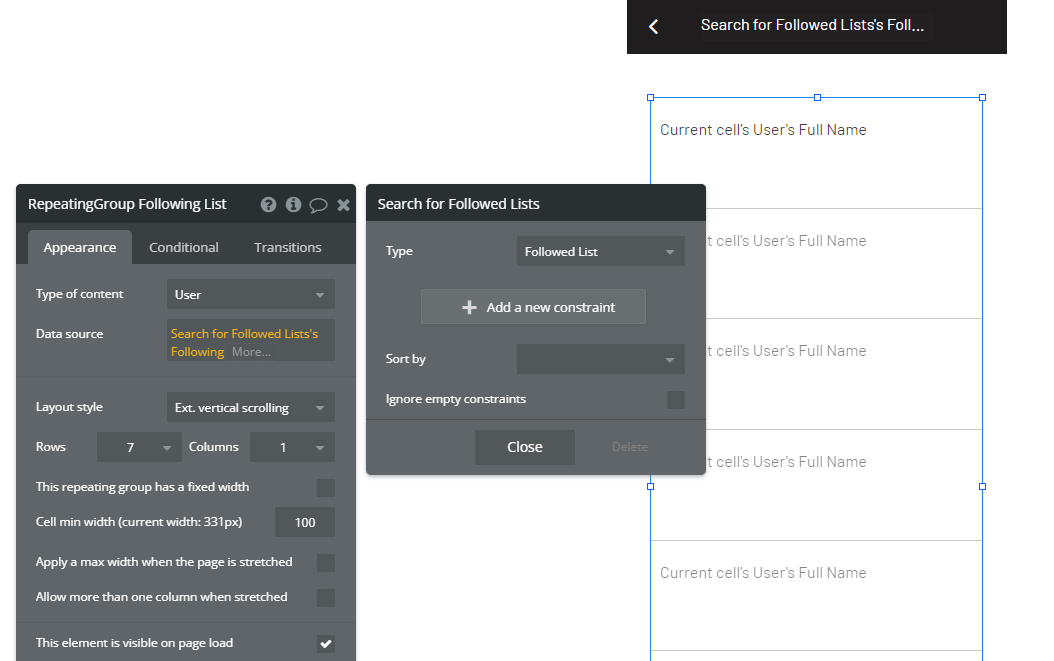
Task: Allow more than one column when stretched
Action: (326, 598)
